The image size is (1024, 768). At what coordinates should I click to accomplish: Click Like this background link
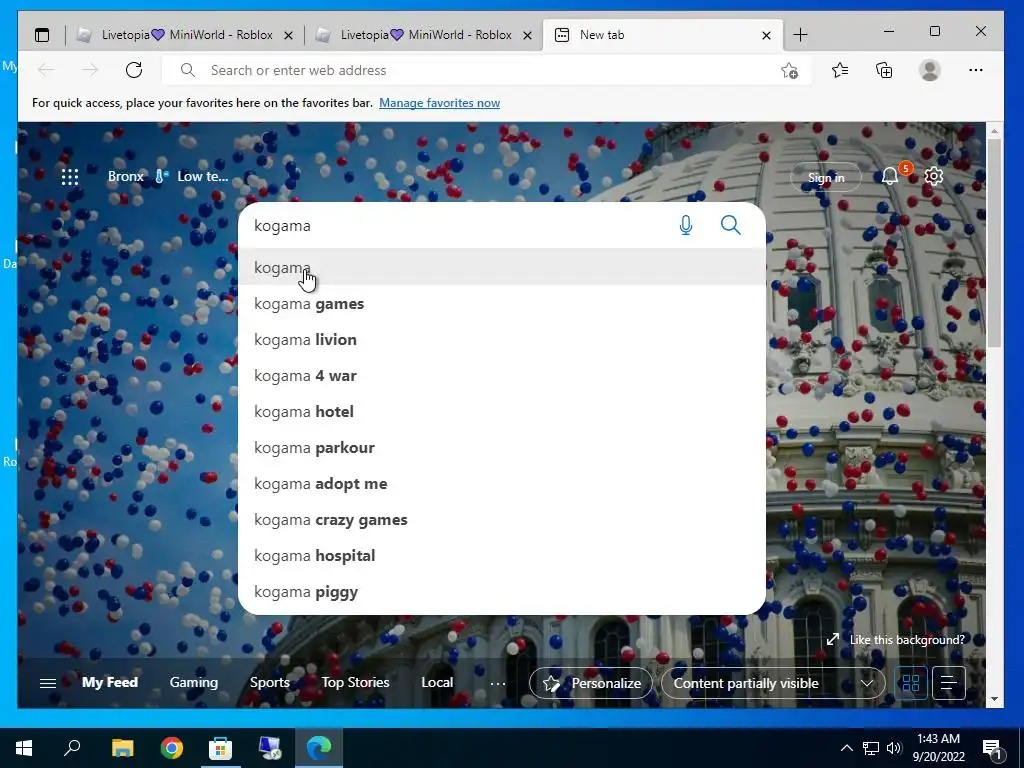[x=907, y=639]
